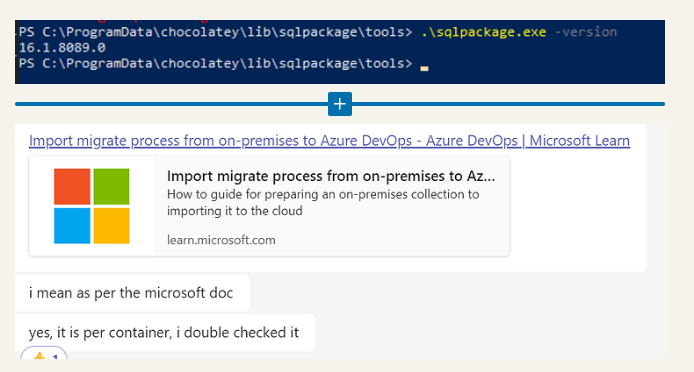Open the Import migrate process Microsoft Learn link
Viewport: 694px width, 372px height.
329,141
